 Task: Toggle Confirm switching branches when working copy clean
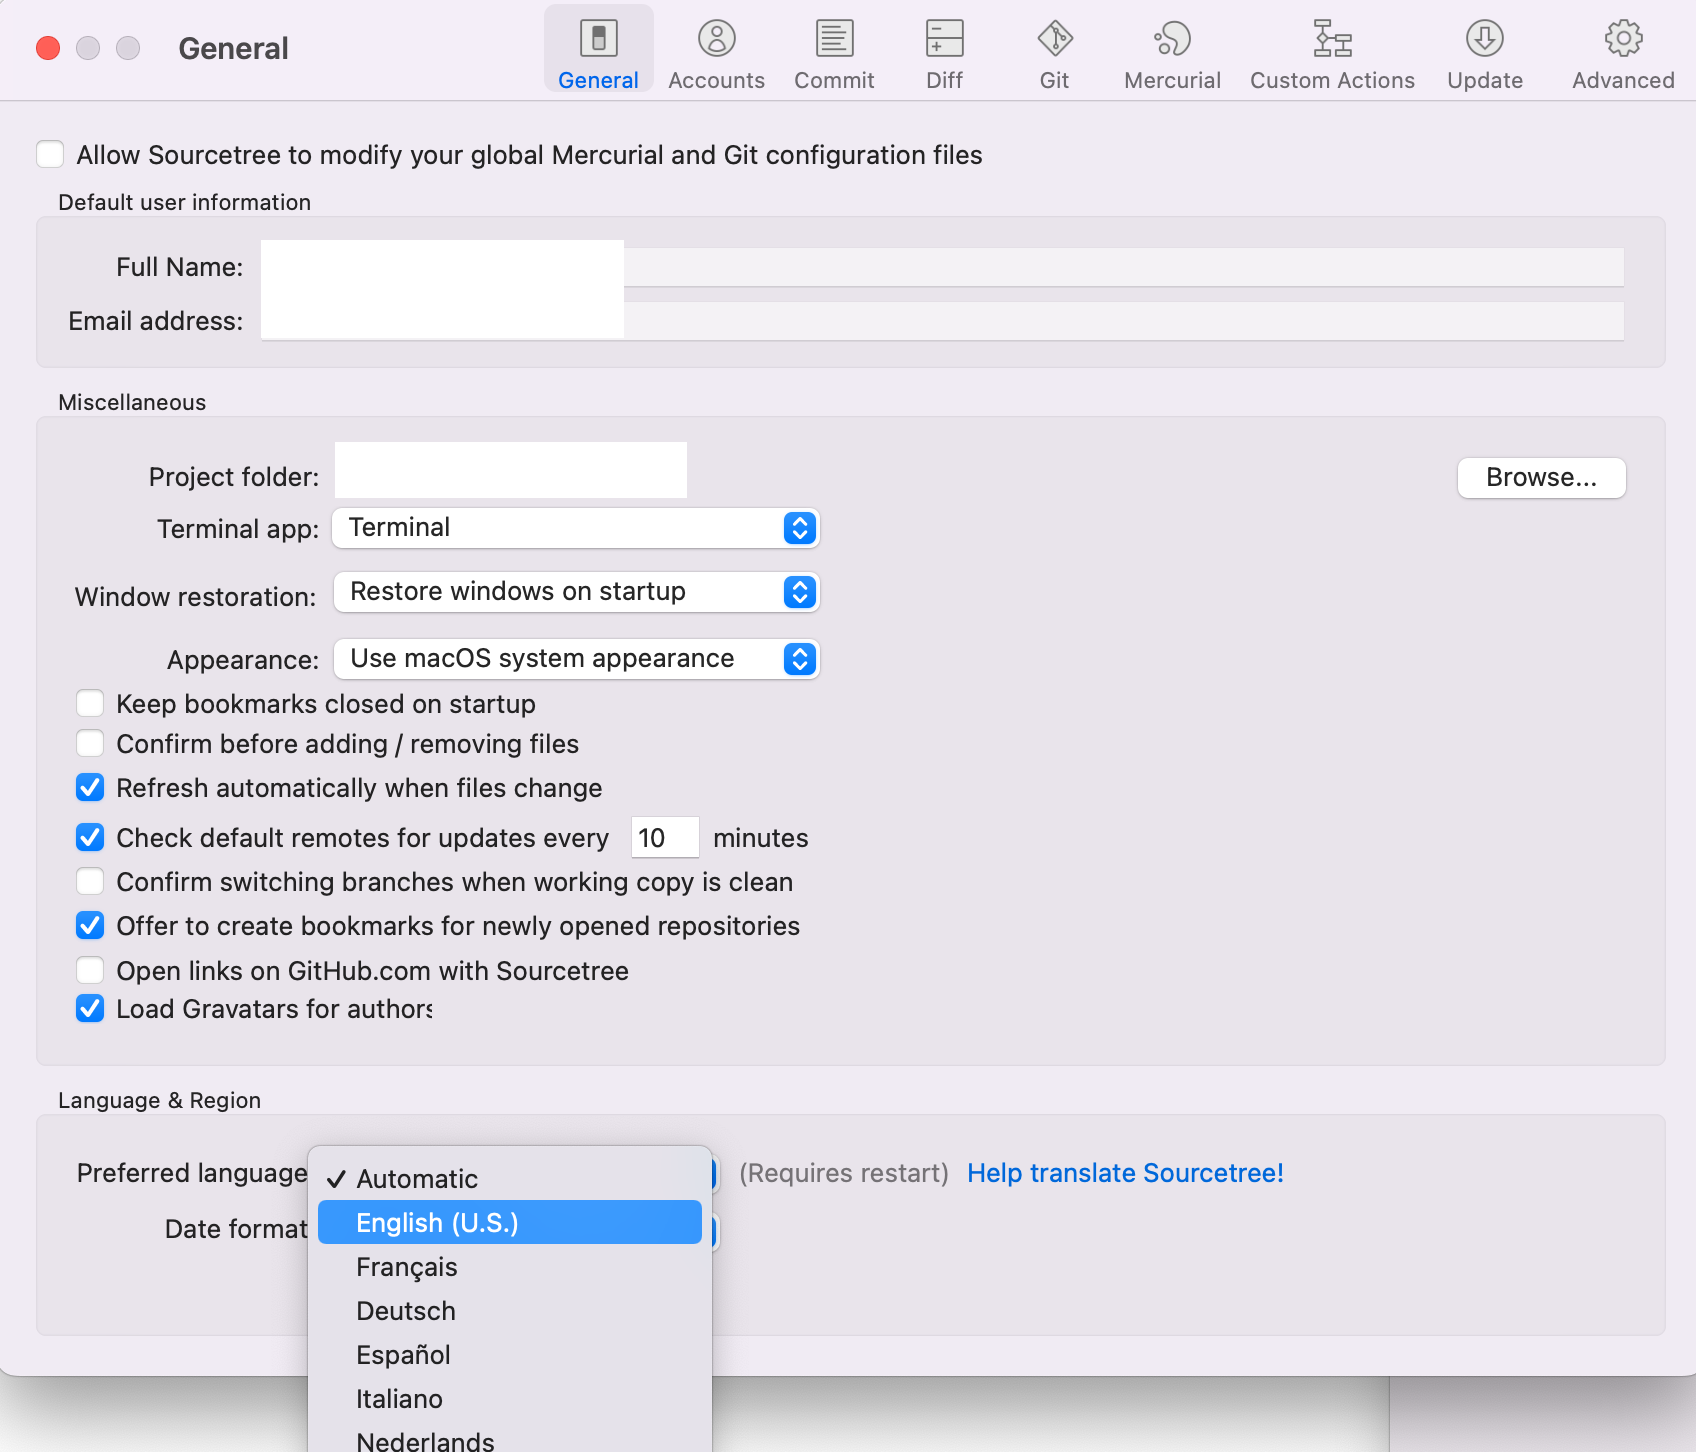pyautogui.click(x=90, y=881)
